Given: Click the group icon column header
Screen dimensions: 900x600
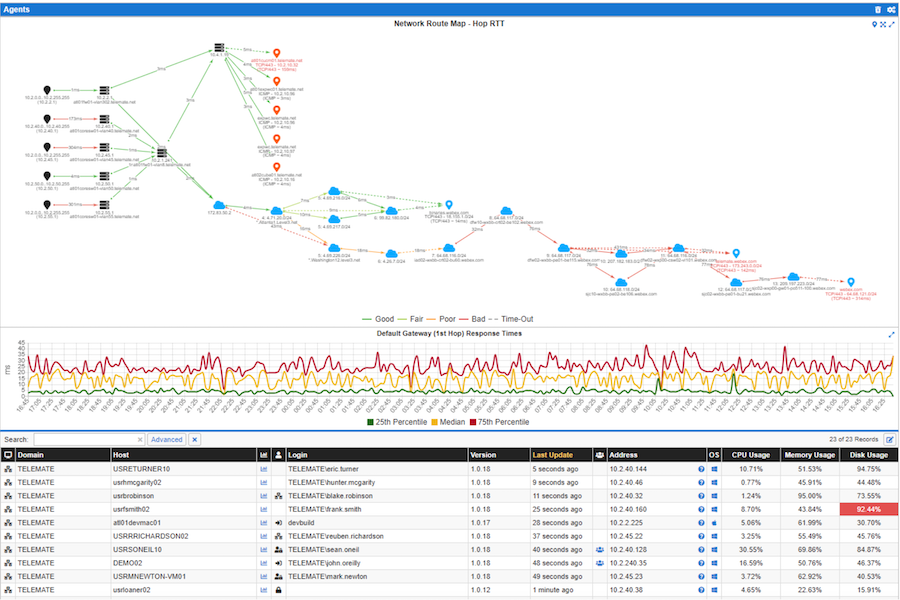Looking at the screenshot, I should [x=599, y=455].
